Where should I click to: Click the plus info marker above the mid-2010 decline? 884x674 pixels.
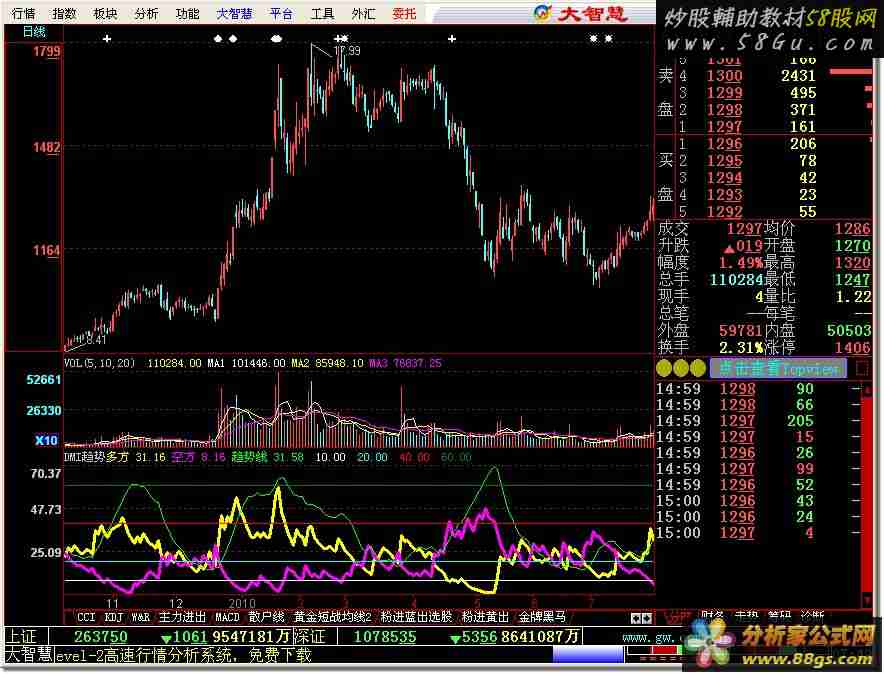pyautogui.click(x=452, y=39)
